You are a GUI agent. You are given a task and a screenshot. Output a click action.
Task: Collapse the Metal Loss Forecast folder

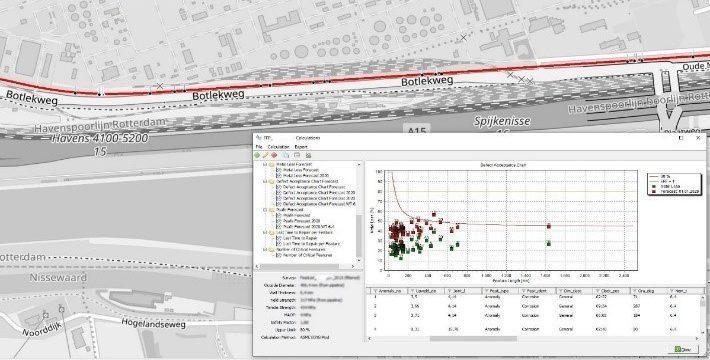click(x=265, y=164)
